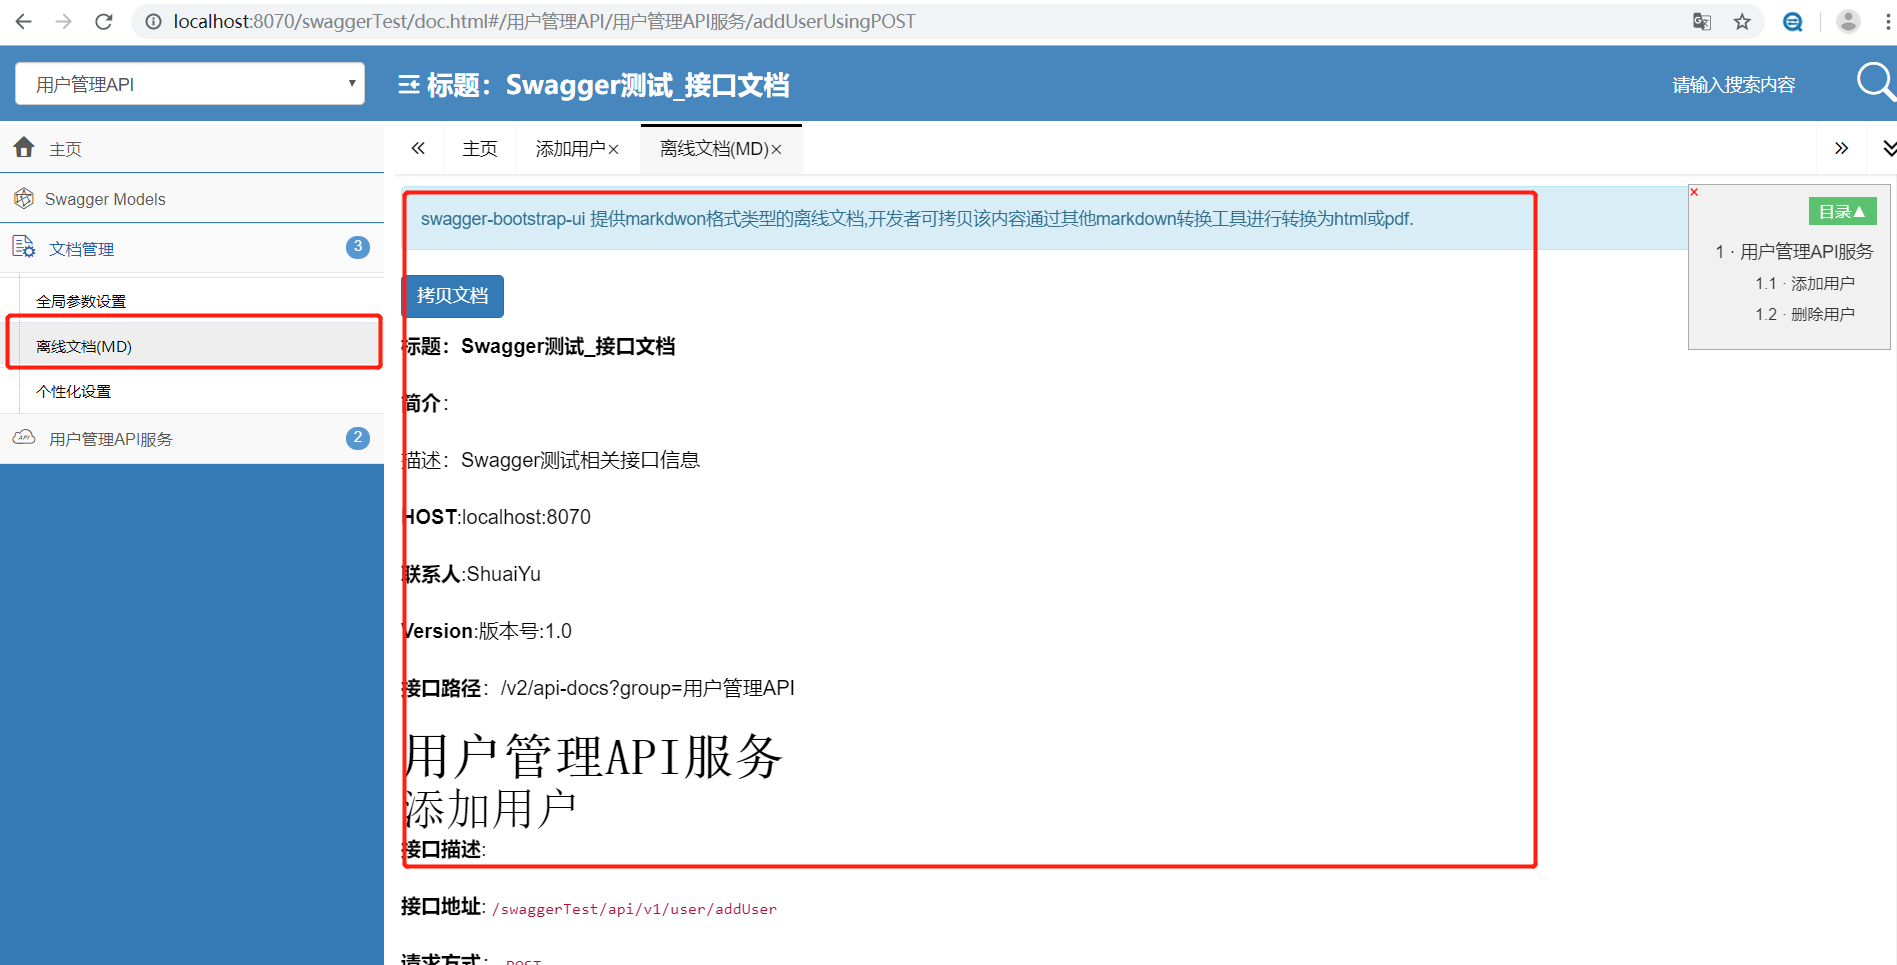This screenshot has height=965, width=1897.
Task: Click the 文档管理 document gear icon
Action: (24, 246)
